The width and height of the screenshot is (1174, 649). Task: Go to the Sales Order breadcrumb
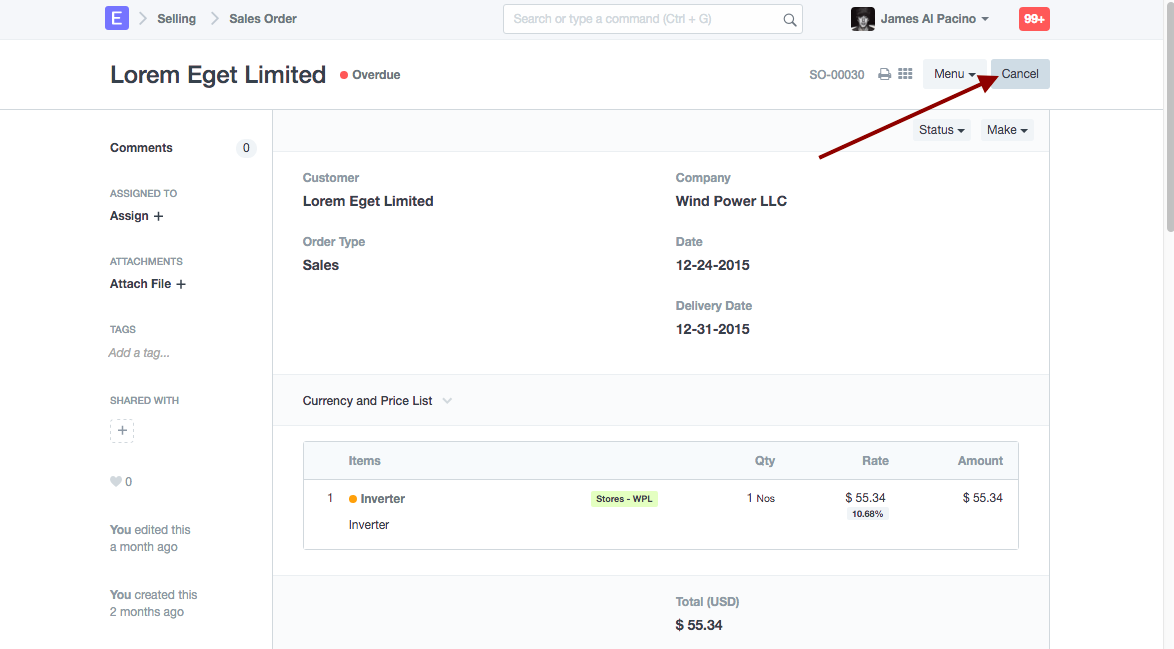coord(263,19)
